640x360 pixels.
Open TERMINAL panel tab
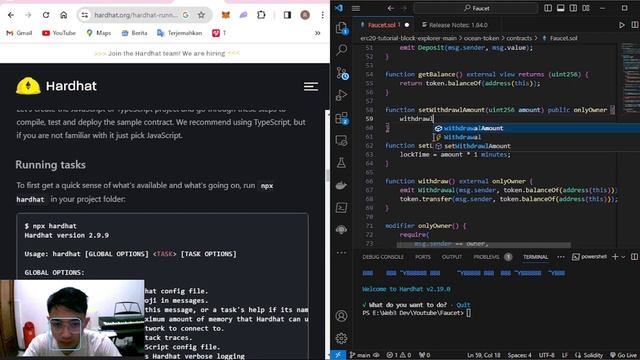pos(536,257)
